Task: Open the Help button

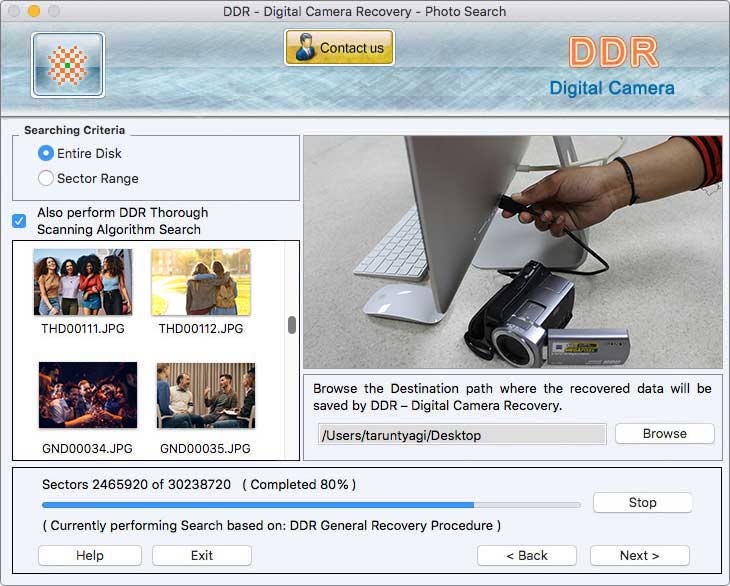Action: [x=90, y=555]
